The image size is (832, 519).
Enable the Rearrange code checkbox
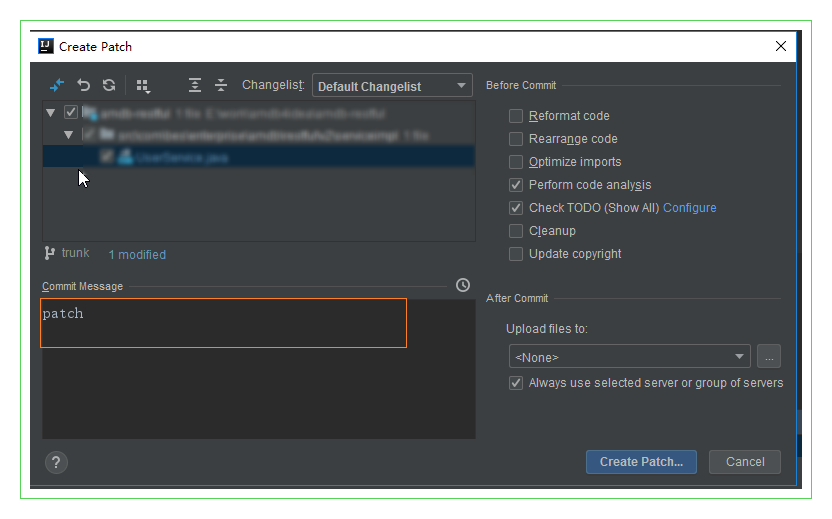point(516,139)
